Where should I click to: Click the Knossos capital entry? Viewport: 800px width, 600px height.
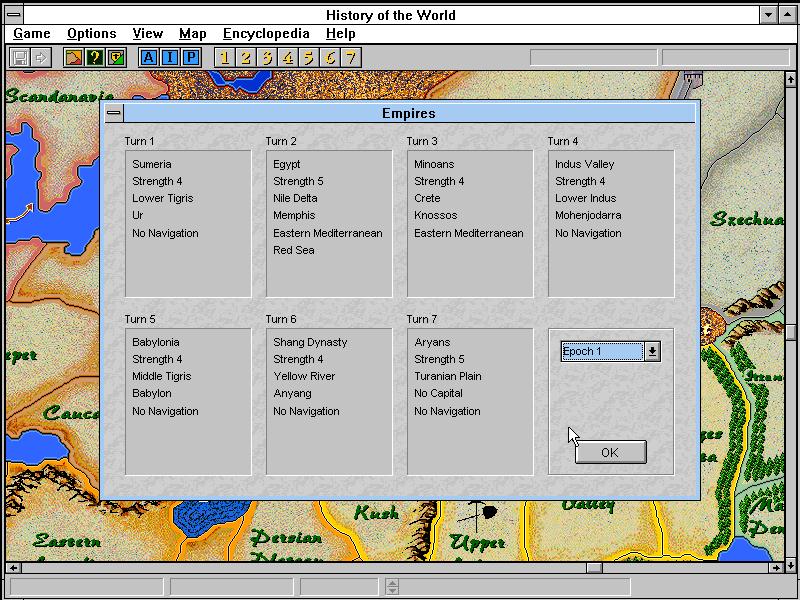[x=435, y=215]
